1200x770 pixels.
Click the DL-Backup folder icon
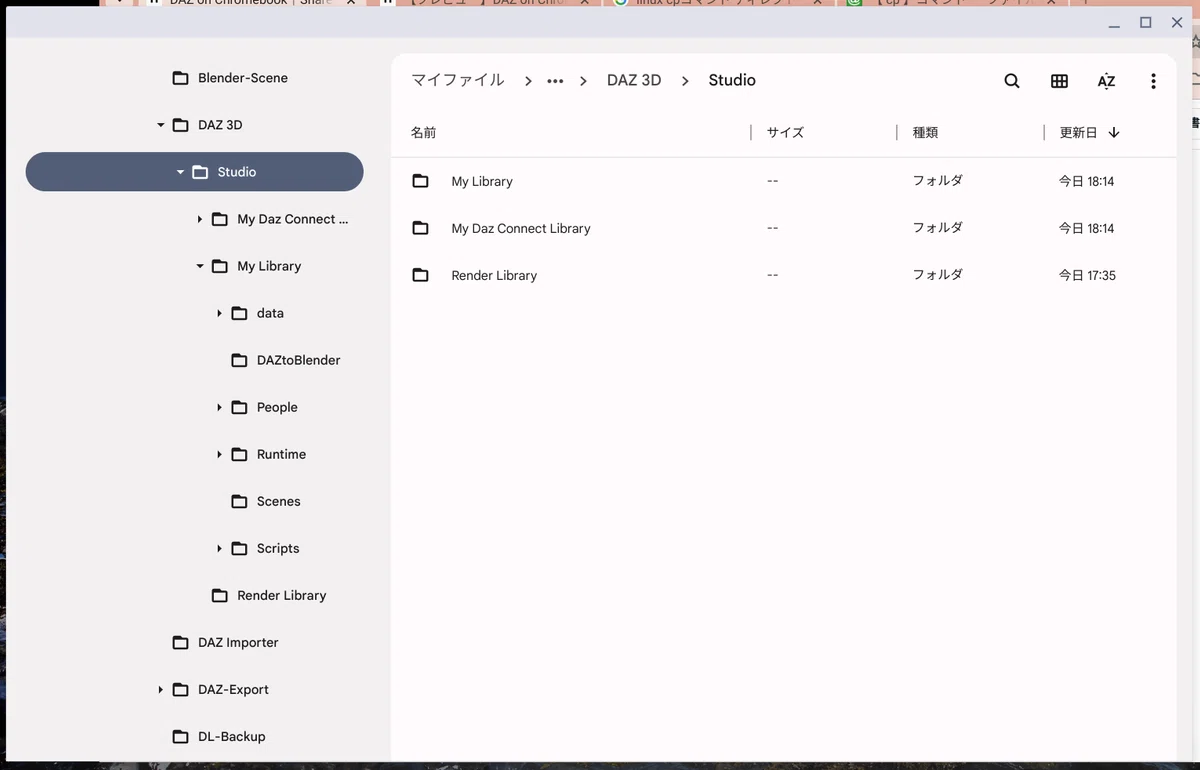click(180, 736)
